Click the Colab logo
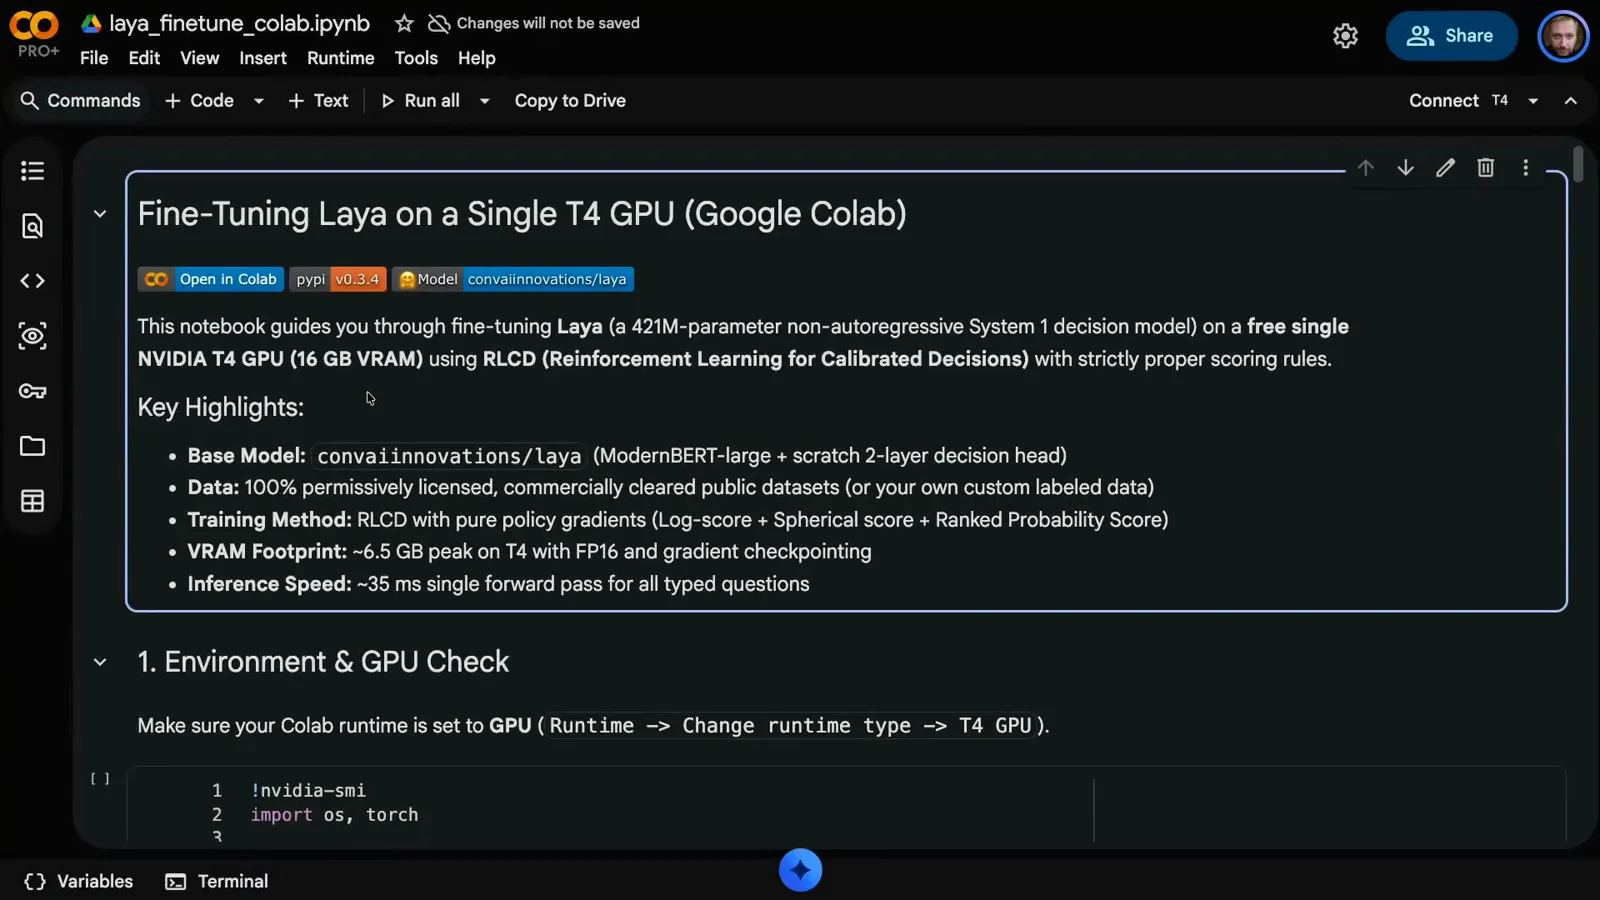This screenshot has width=1600, height=900. tap(35, 25)
